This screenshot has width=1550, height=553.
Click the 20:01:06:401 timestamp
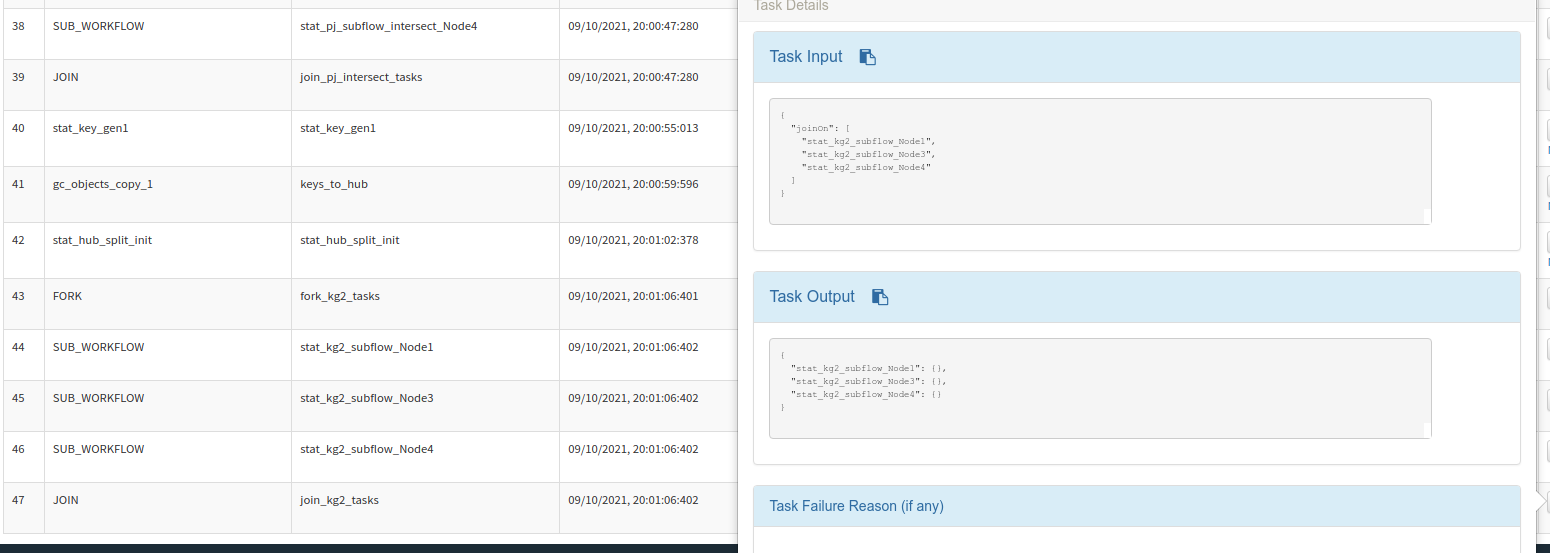[633, 296]
